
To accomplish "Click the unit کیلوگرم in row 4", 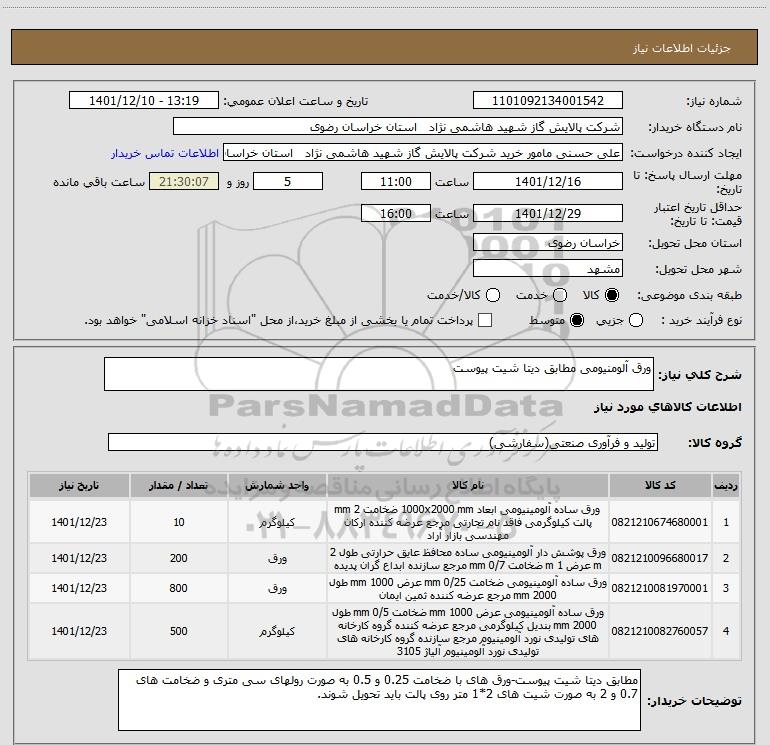I will 277,631.
